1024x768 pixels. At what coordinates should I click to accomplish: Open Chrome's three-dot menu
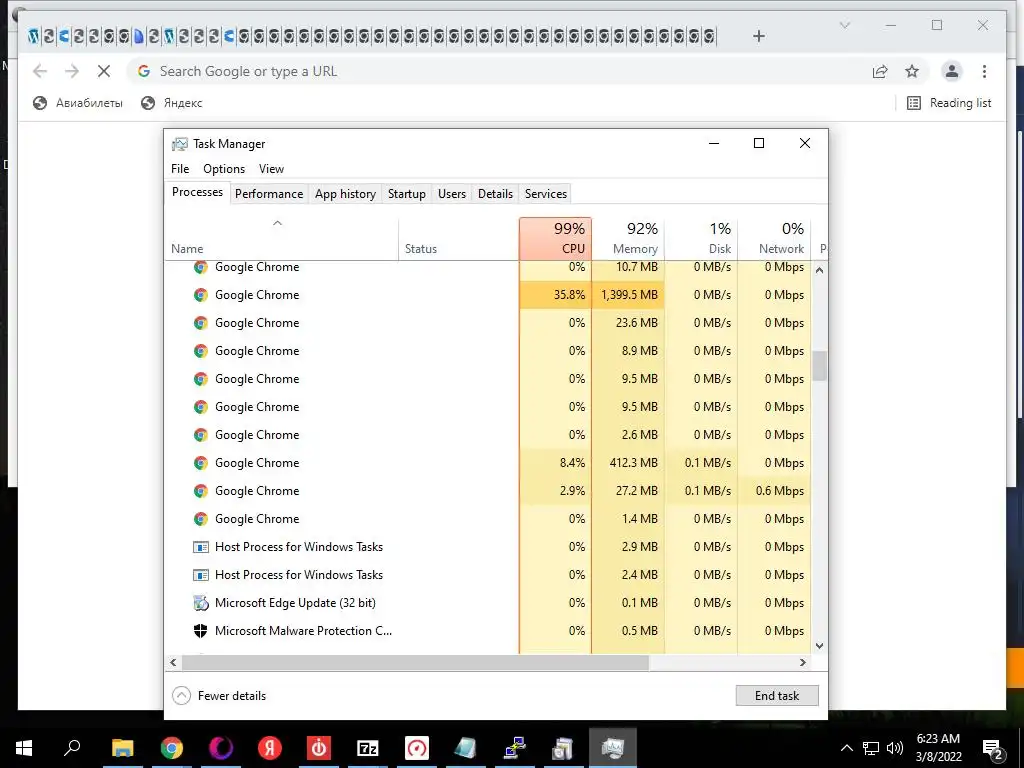click(984, 71)
